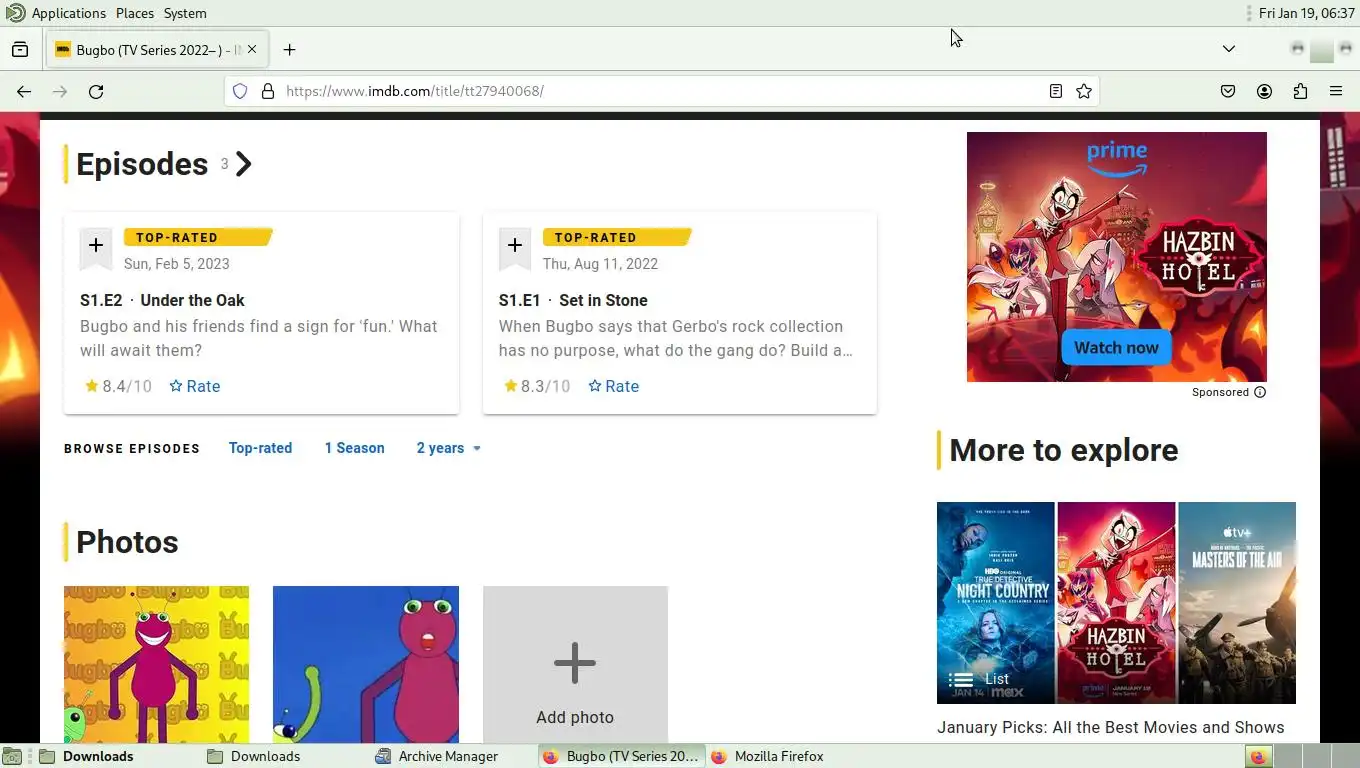
Task: Open Firefox account icon
Action: (1264, 91)
